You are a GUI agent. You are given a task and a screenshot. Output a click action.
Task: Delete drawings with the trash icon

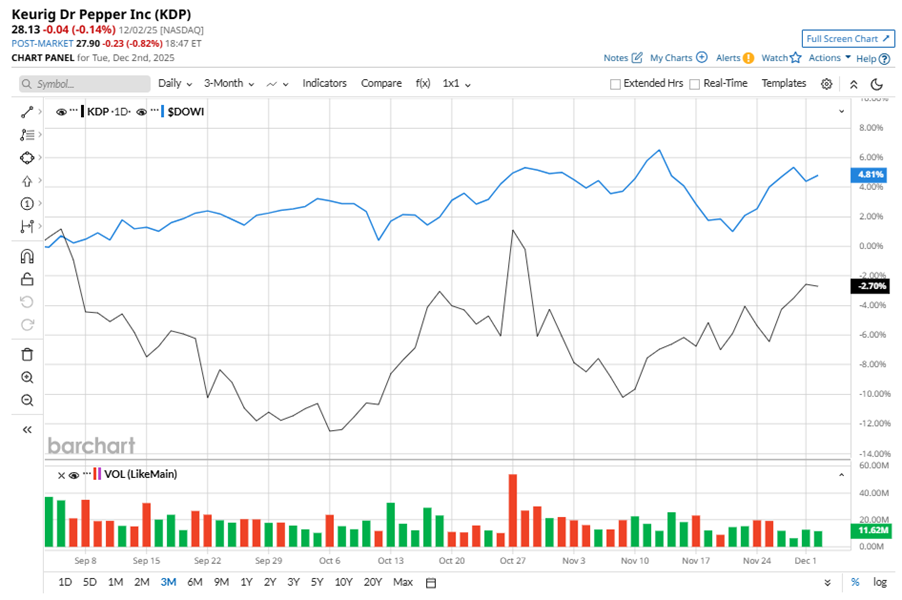click(27, 354)
